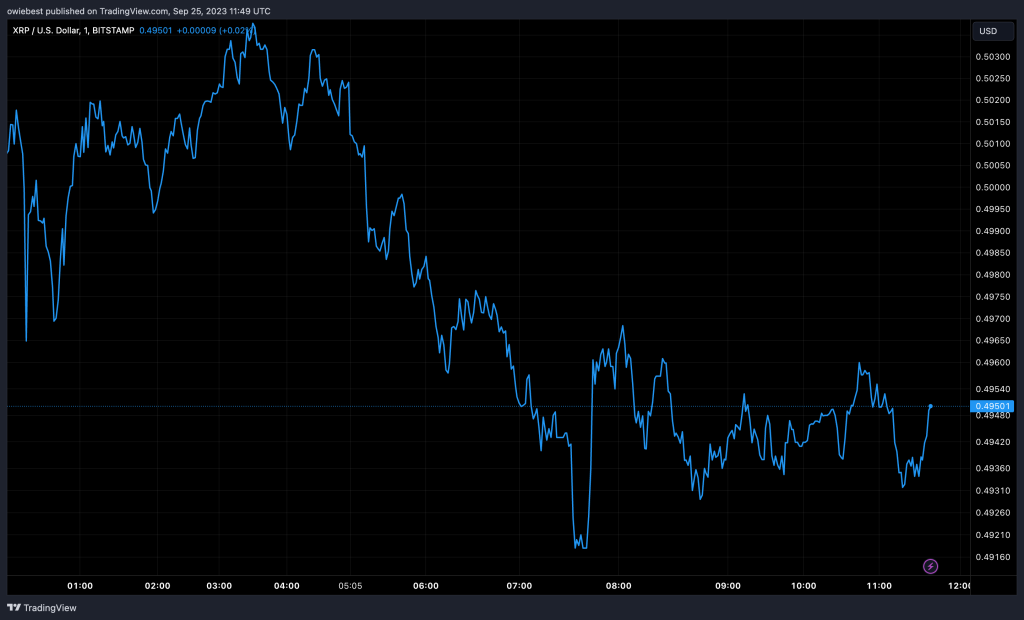The height and width of the screenshot is (620, 1024).
Task: Click the current price label 0.49501 on axis
Action: tap(994, 406)
